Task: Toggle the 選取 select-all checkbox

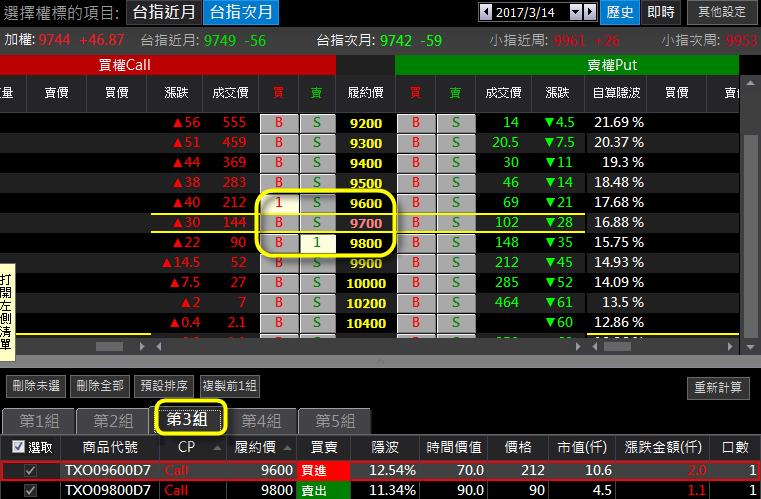Action: (x=18, y=447)
